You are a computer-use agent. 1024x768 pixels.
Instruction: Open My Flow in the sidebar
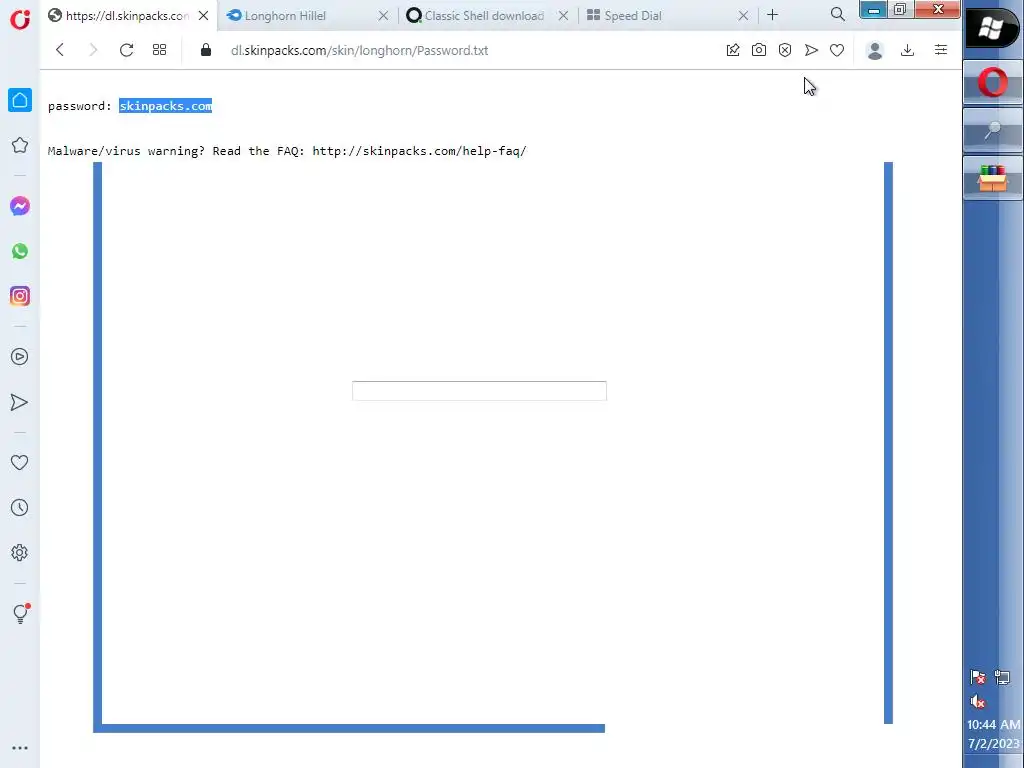(x=20, y=402)
